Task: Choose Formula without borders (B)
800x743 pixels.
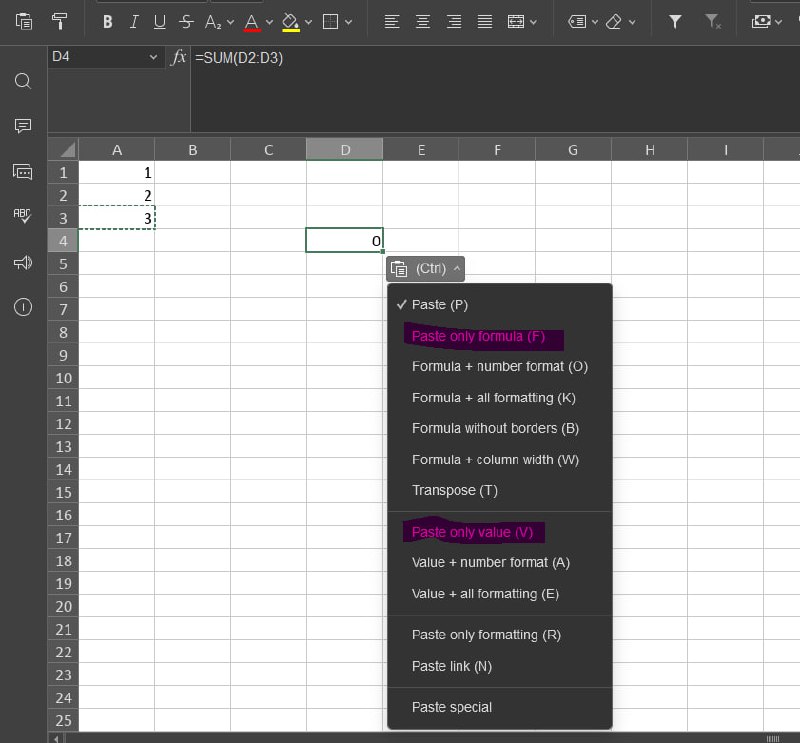Action: pos(499,428)
